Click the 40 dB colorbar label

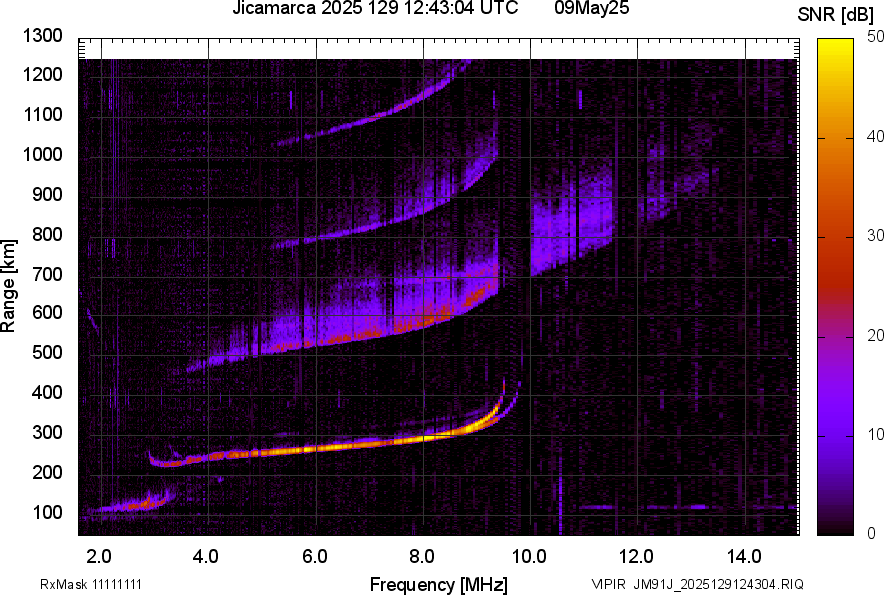pos(876,136)
